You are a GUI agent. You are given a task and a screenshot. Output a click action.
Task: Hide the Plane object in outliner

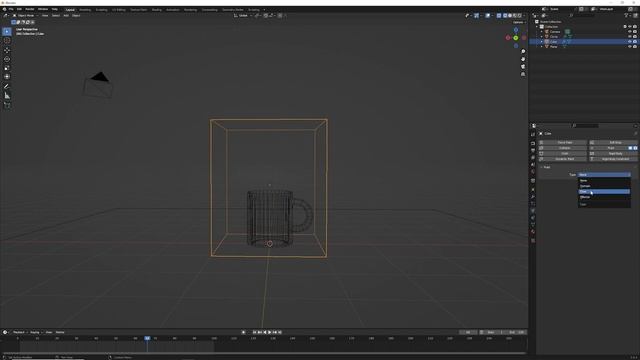(630, 47)
